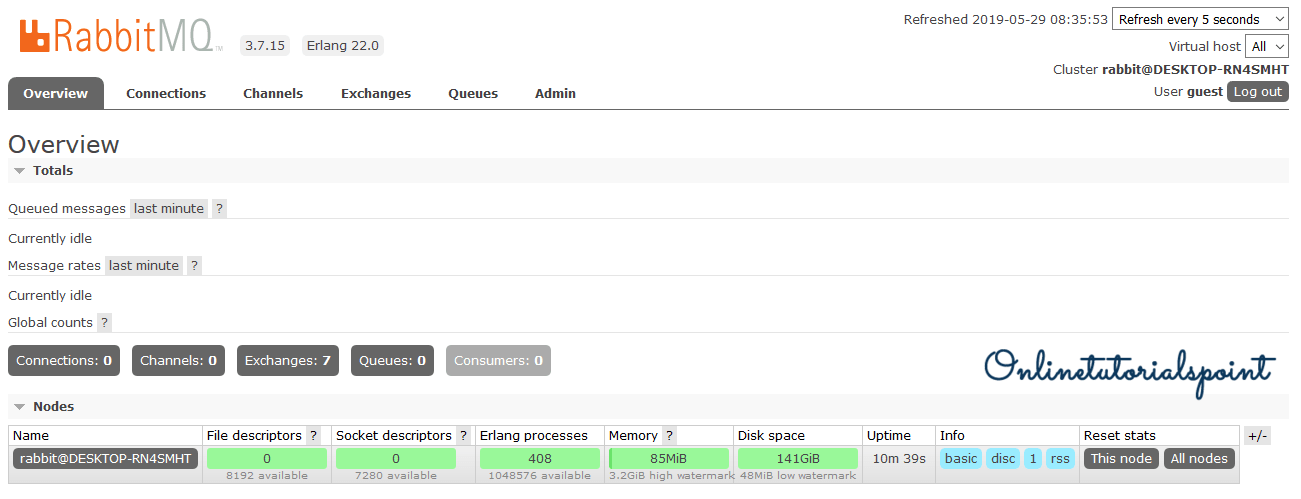Open the refresh interval dropdown

(1200, 19)
